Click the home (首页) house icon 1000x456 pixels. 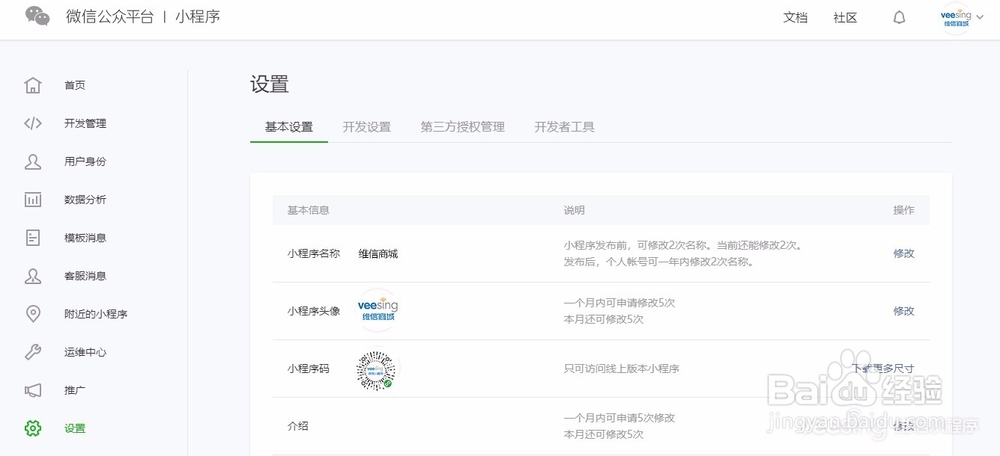33,85
